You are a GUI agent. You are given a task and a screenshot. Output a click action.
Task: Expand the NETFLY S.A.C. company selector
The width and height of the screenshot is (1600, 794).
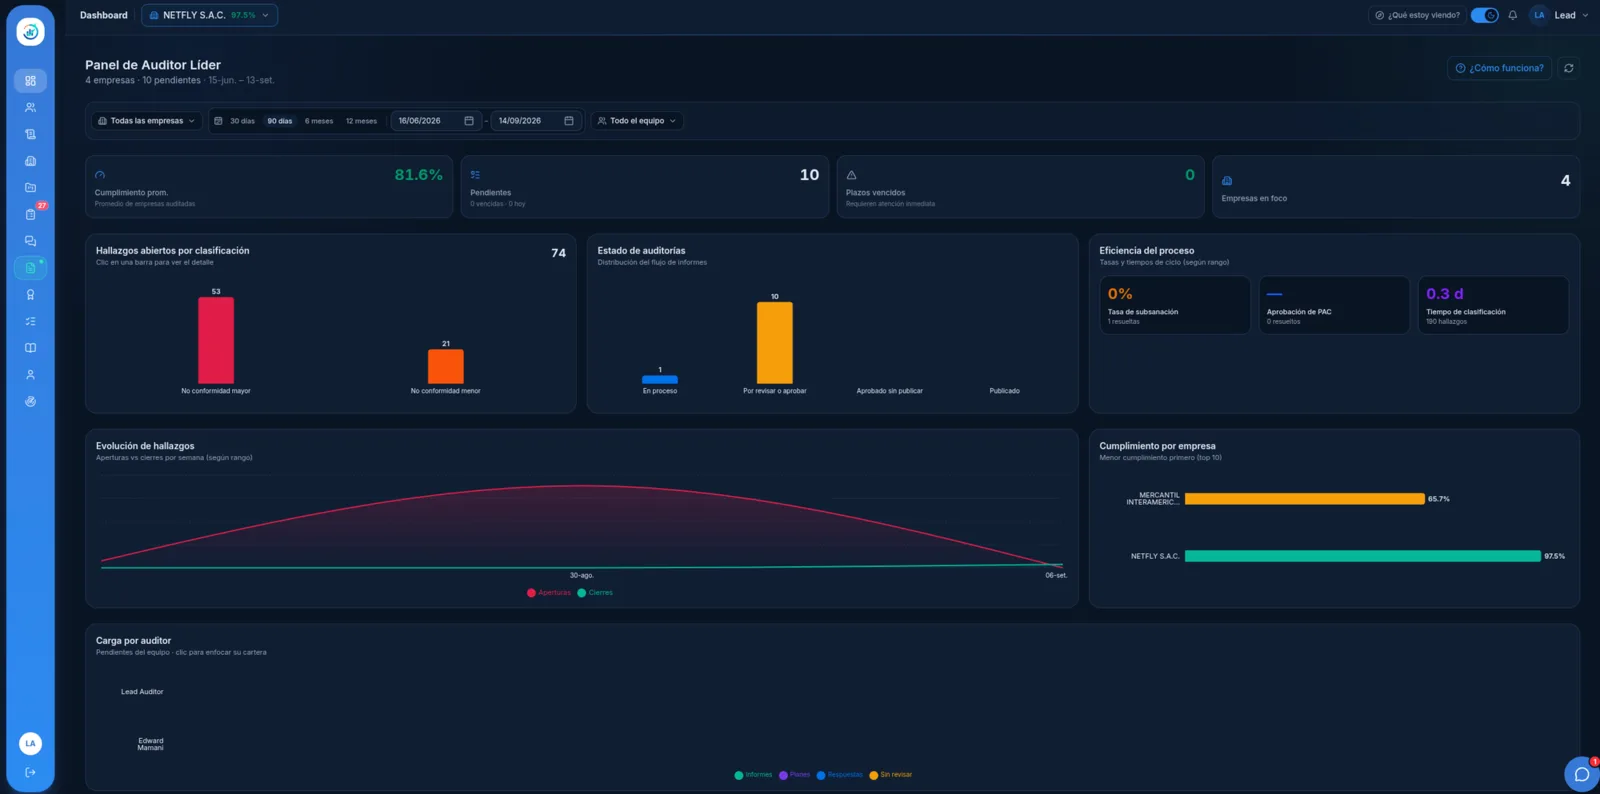209,15
